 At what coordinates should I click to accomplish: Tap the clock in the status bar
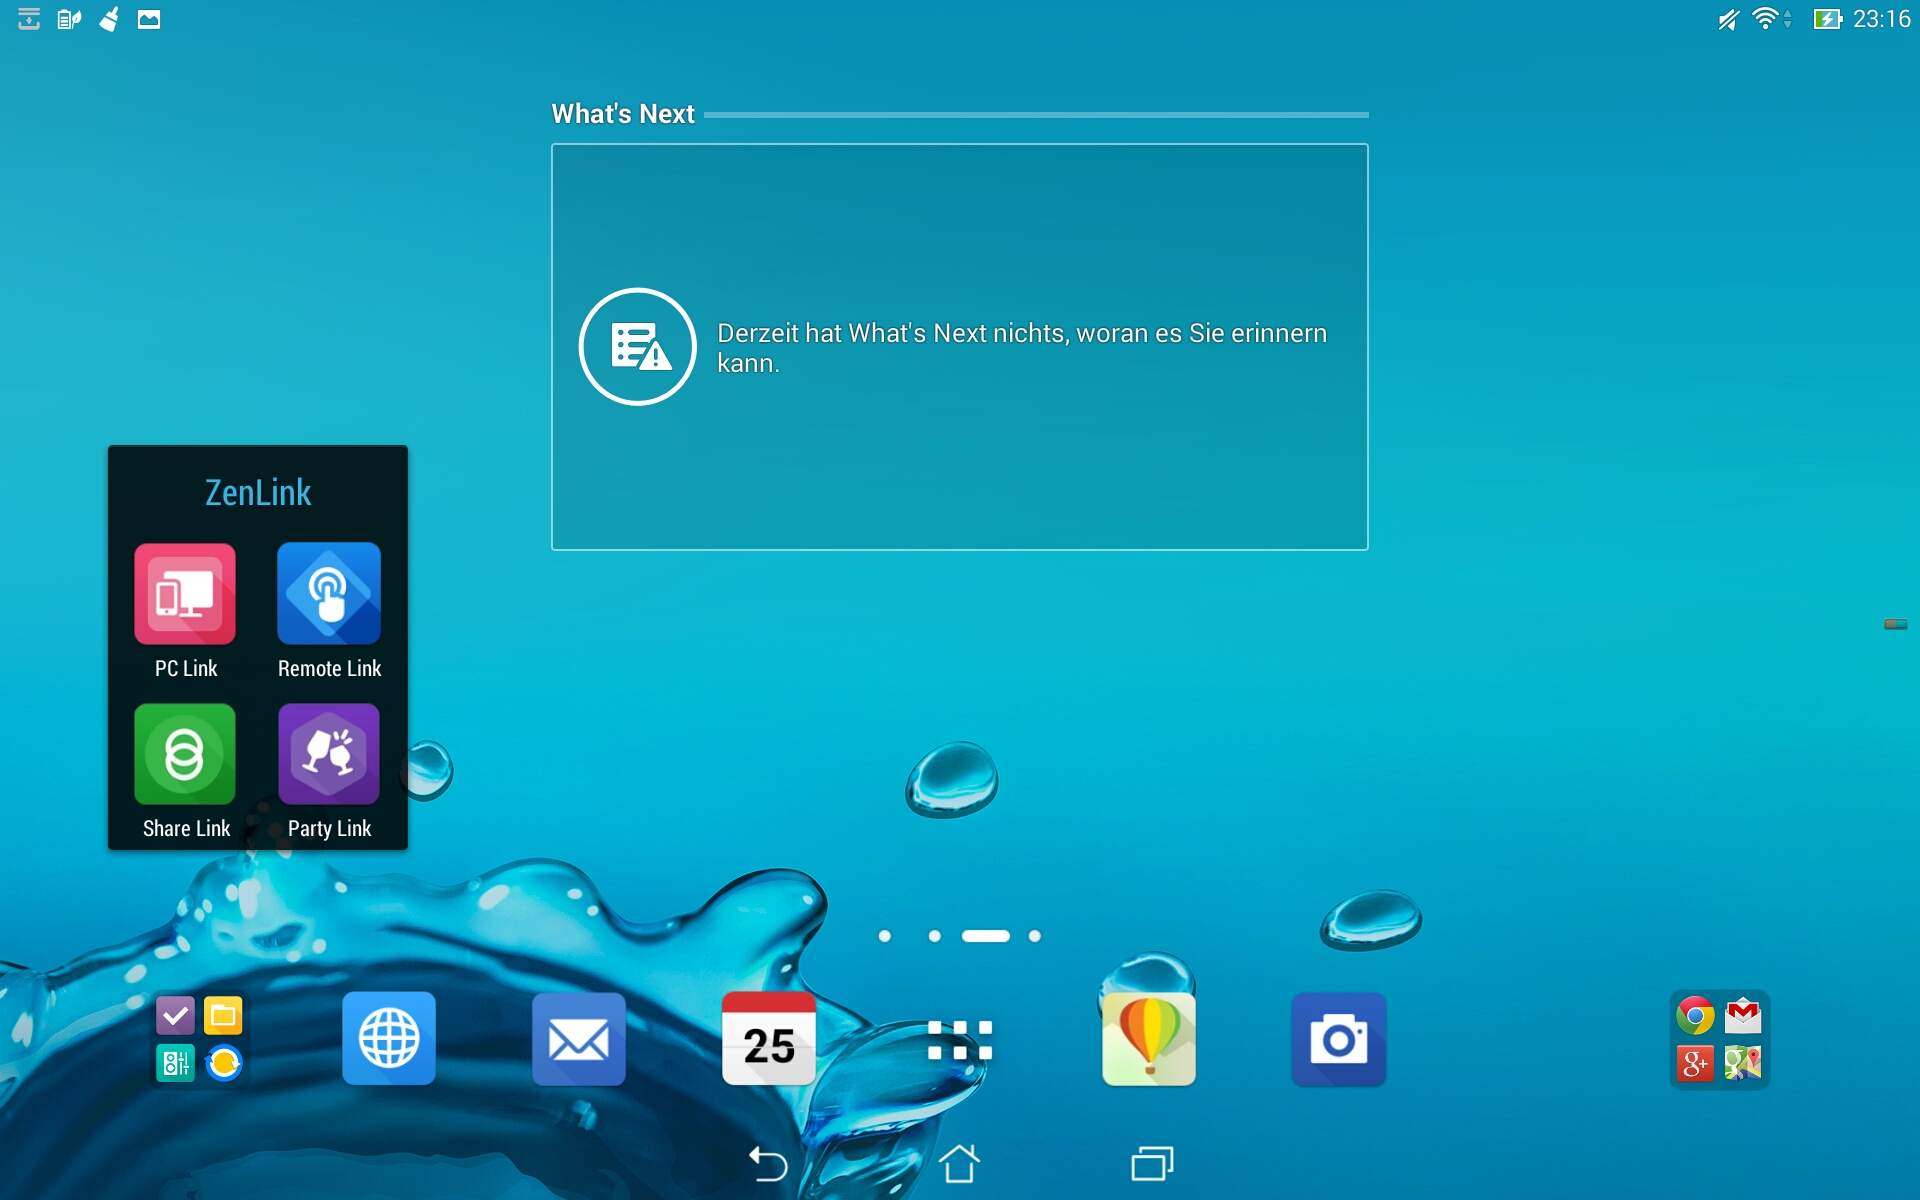[1881, 19]
